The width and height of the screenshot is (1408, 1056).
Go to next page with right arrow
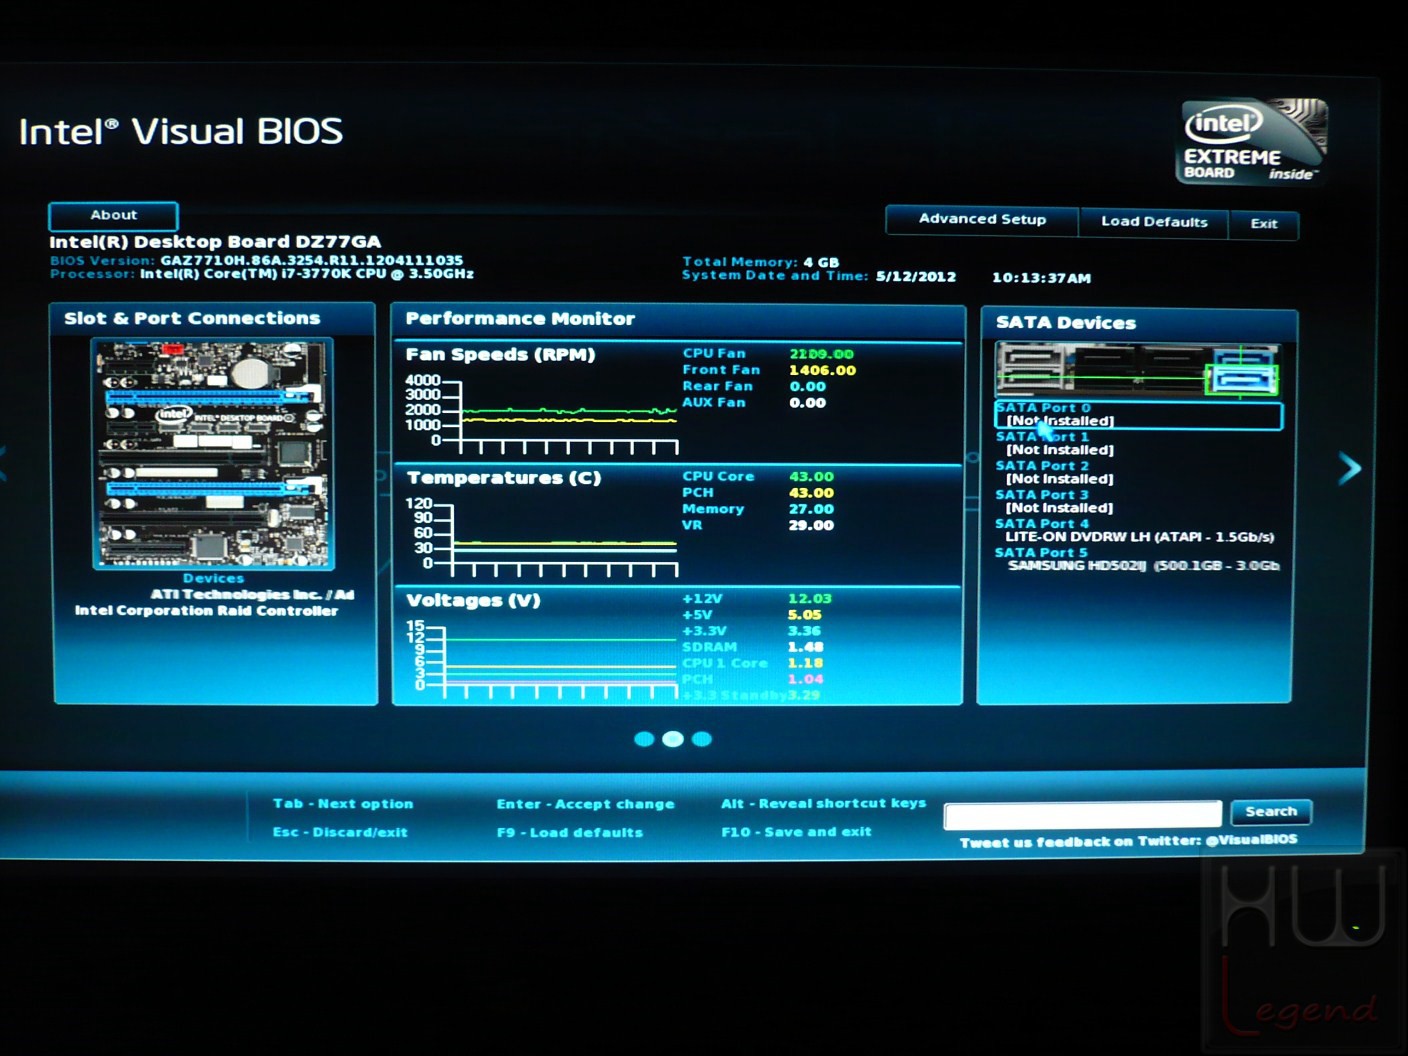[1350, 468]
